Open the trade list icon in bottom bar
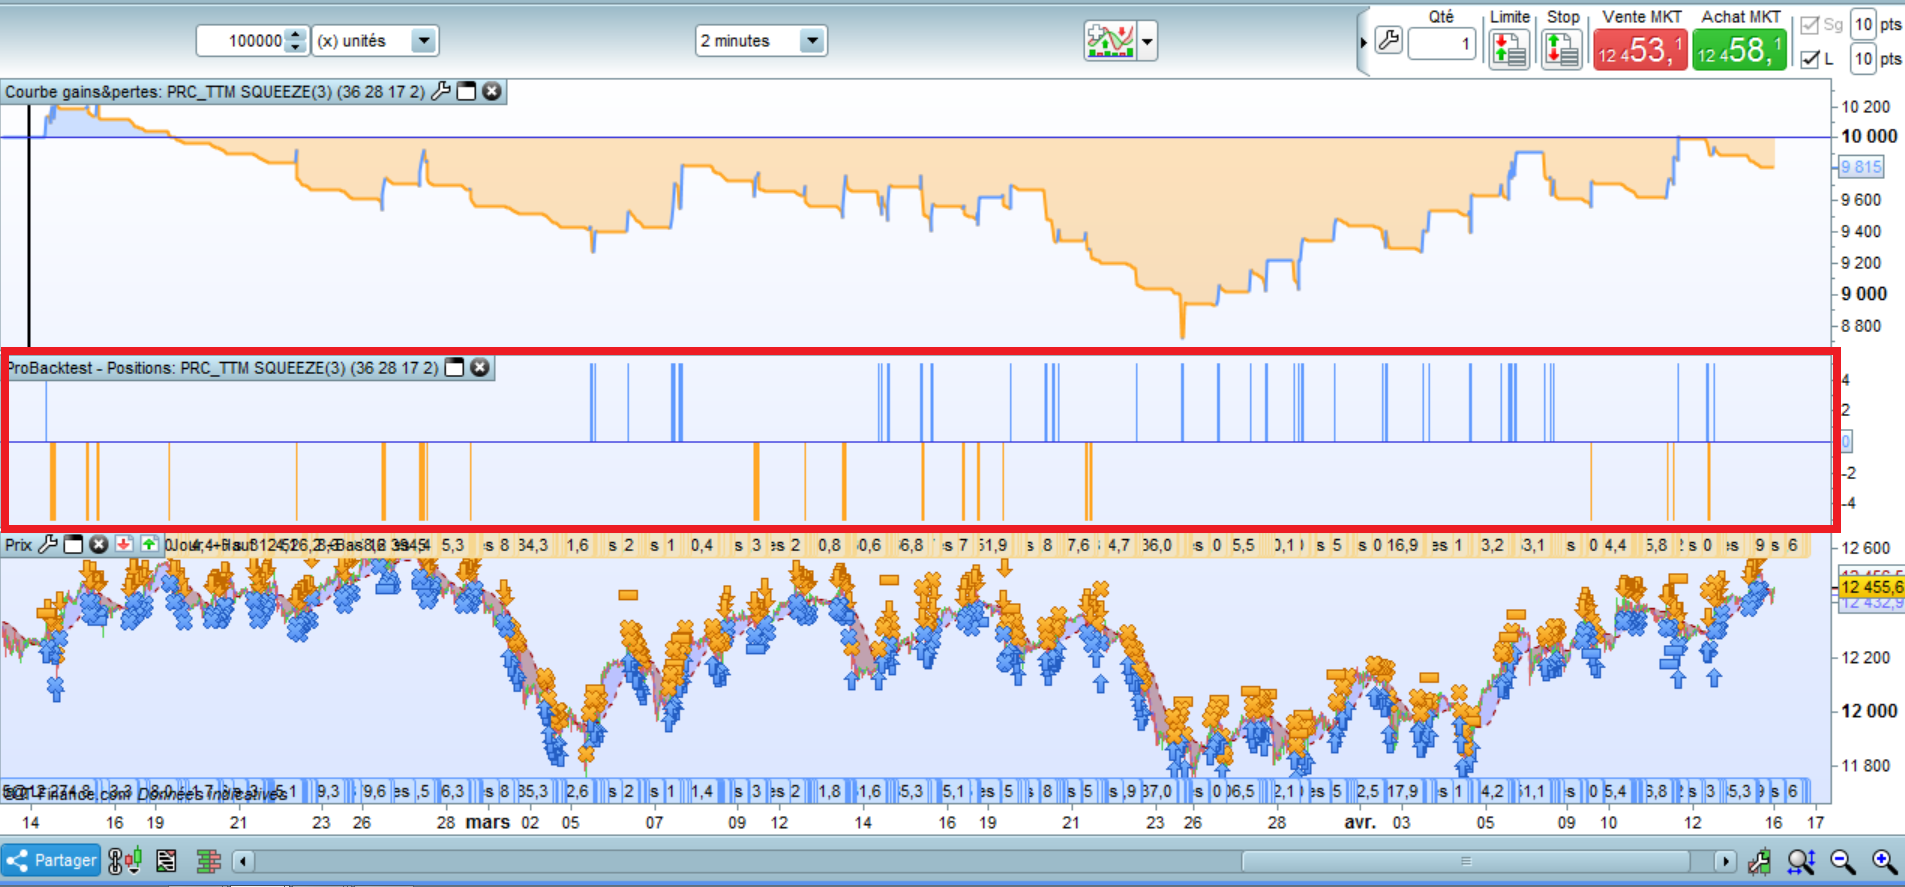 166,861
